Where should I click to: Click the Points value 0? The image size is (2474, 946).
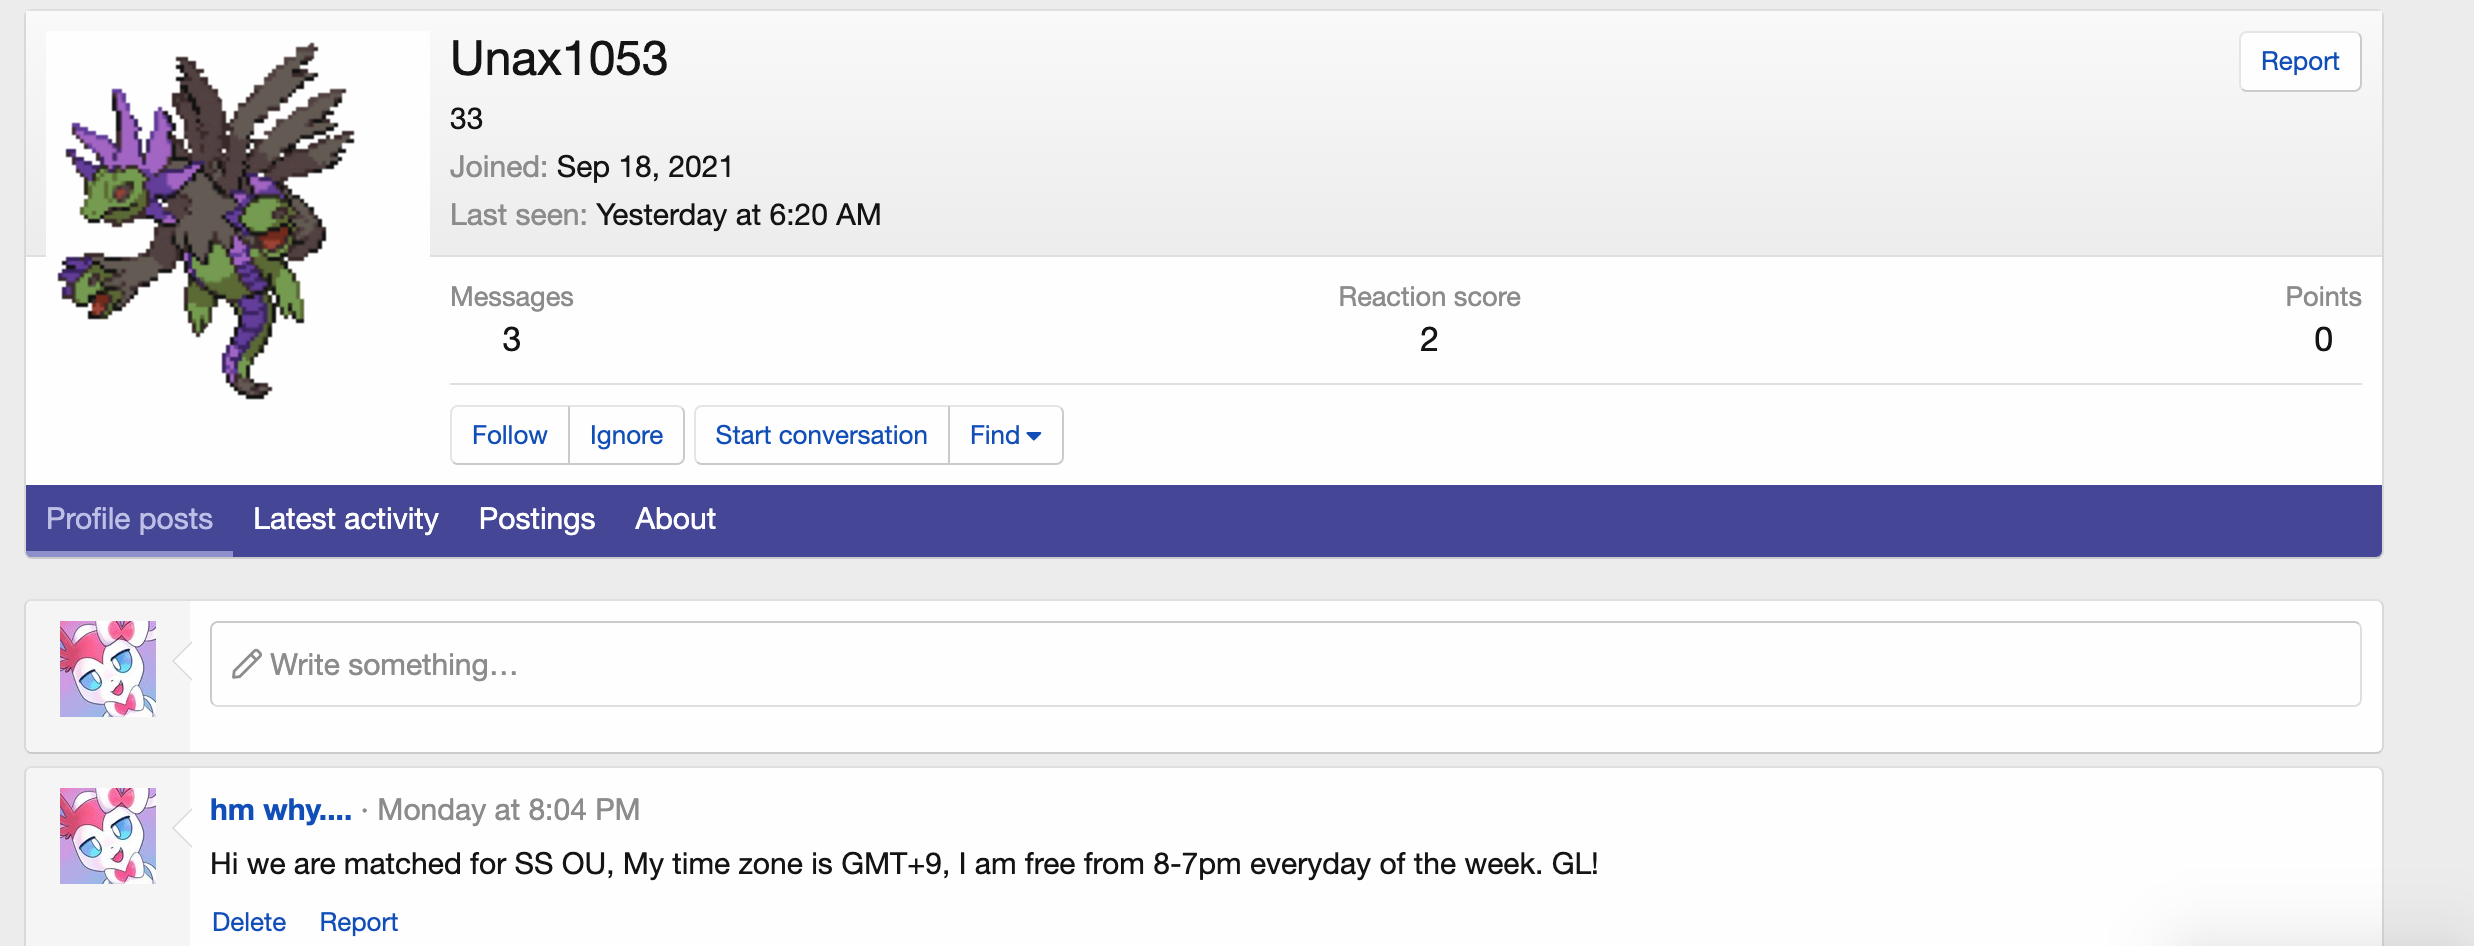(2323, 340)
